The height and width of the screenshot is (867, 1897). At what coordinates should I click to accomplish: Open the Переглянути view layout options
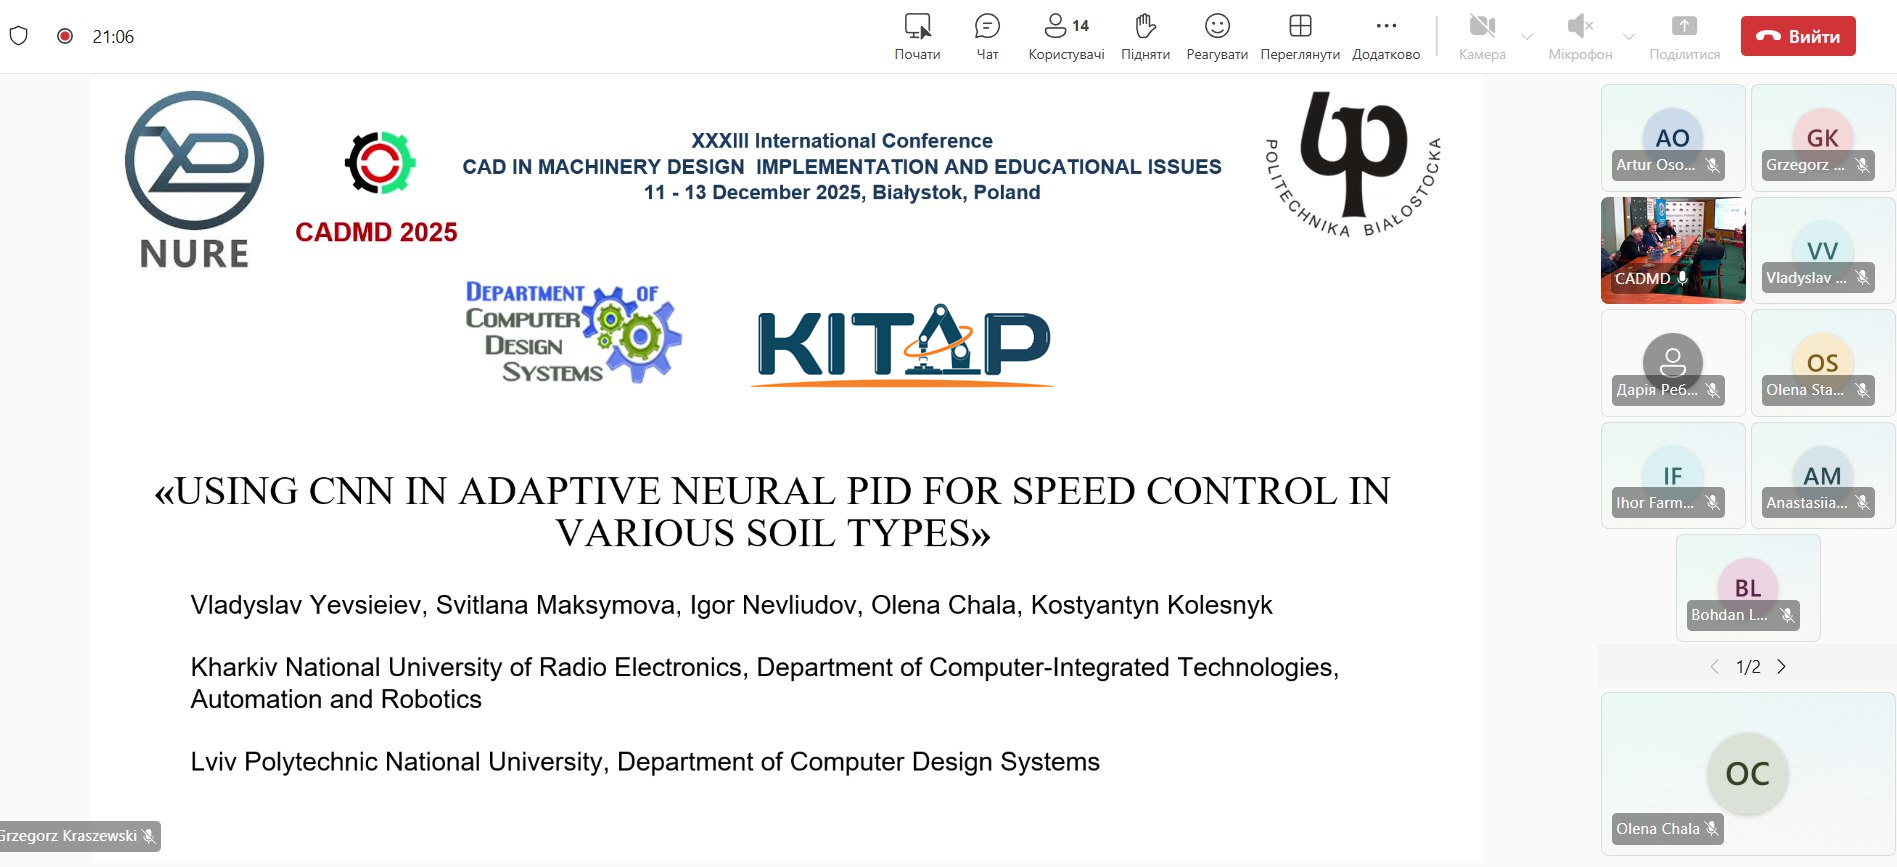pos(1299,36)
